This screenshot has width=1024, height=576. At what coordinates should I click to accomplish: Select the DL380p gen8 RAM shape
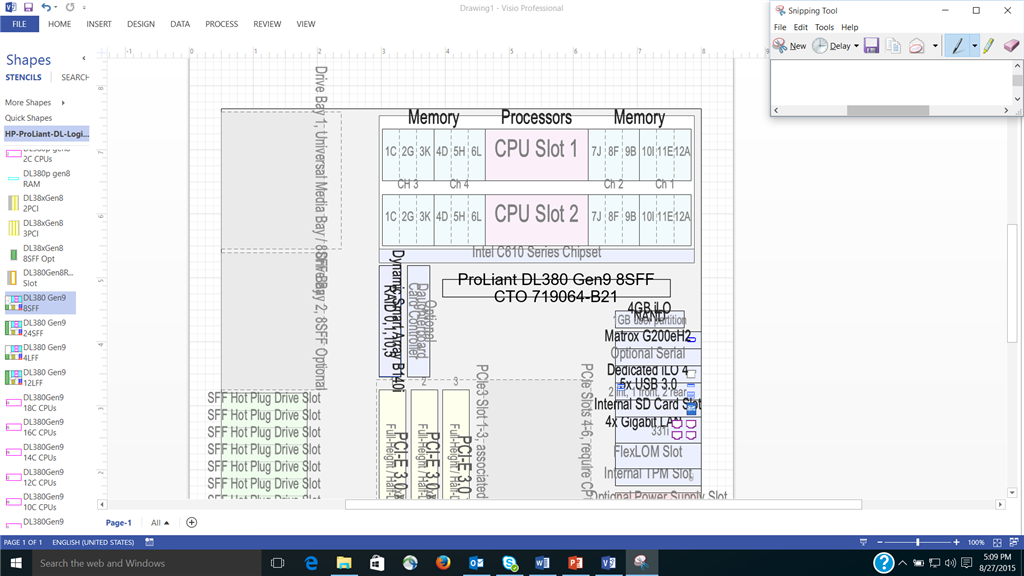[x=40, y=179]
